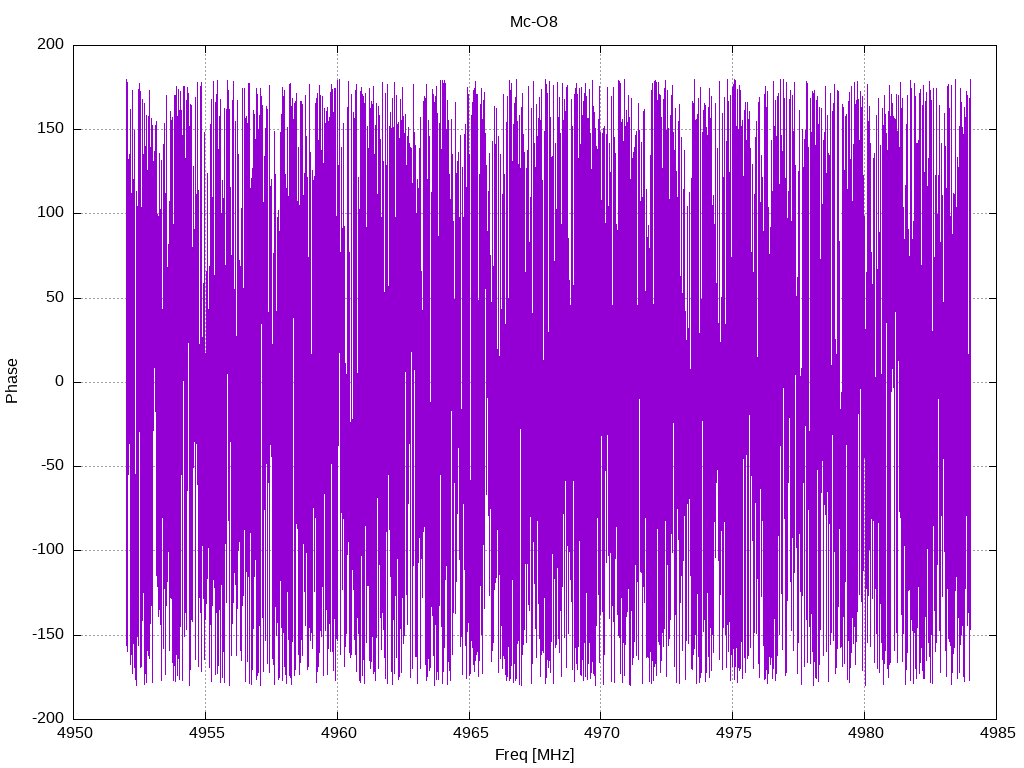Viewport: 1024px width, 768px height.
Task: Click the x-axis tick label 4955
Action: (x=206, y=733)
